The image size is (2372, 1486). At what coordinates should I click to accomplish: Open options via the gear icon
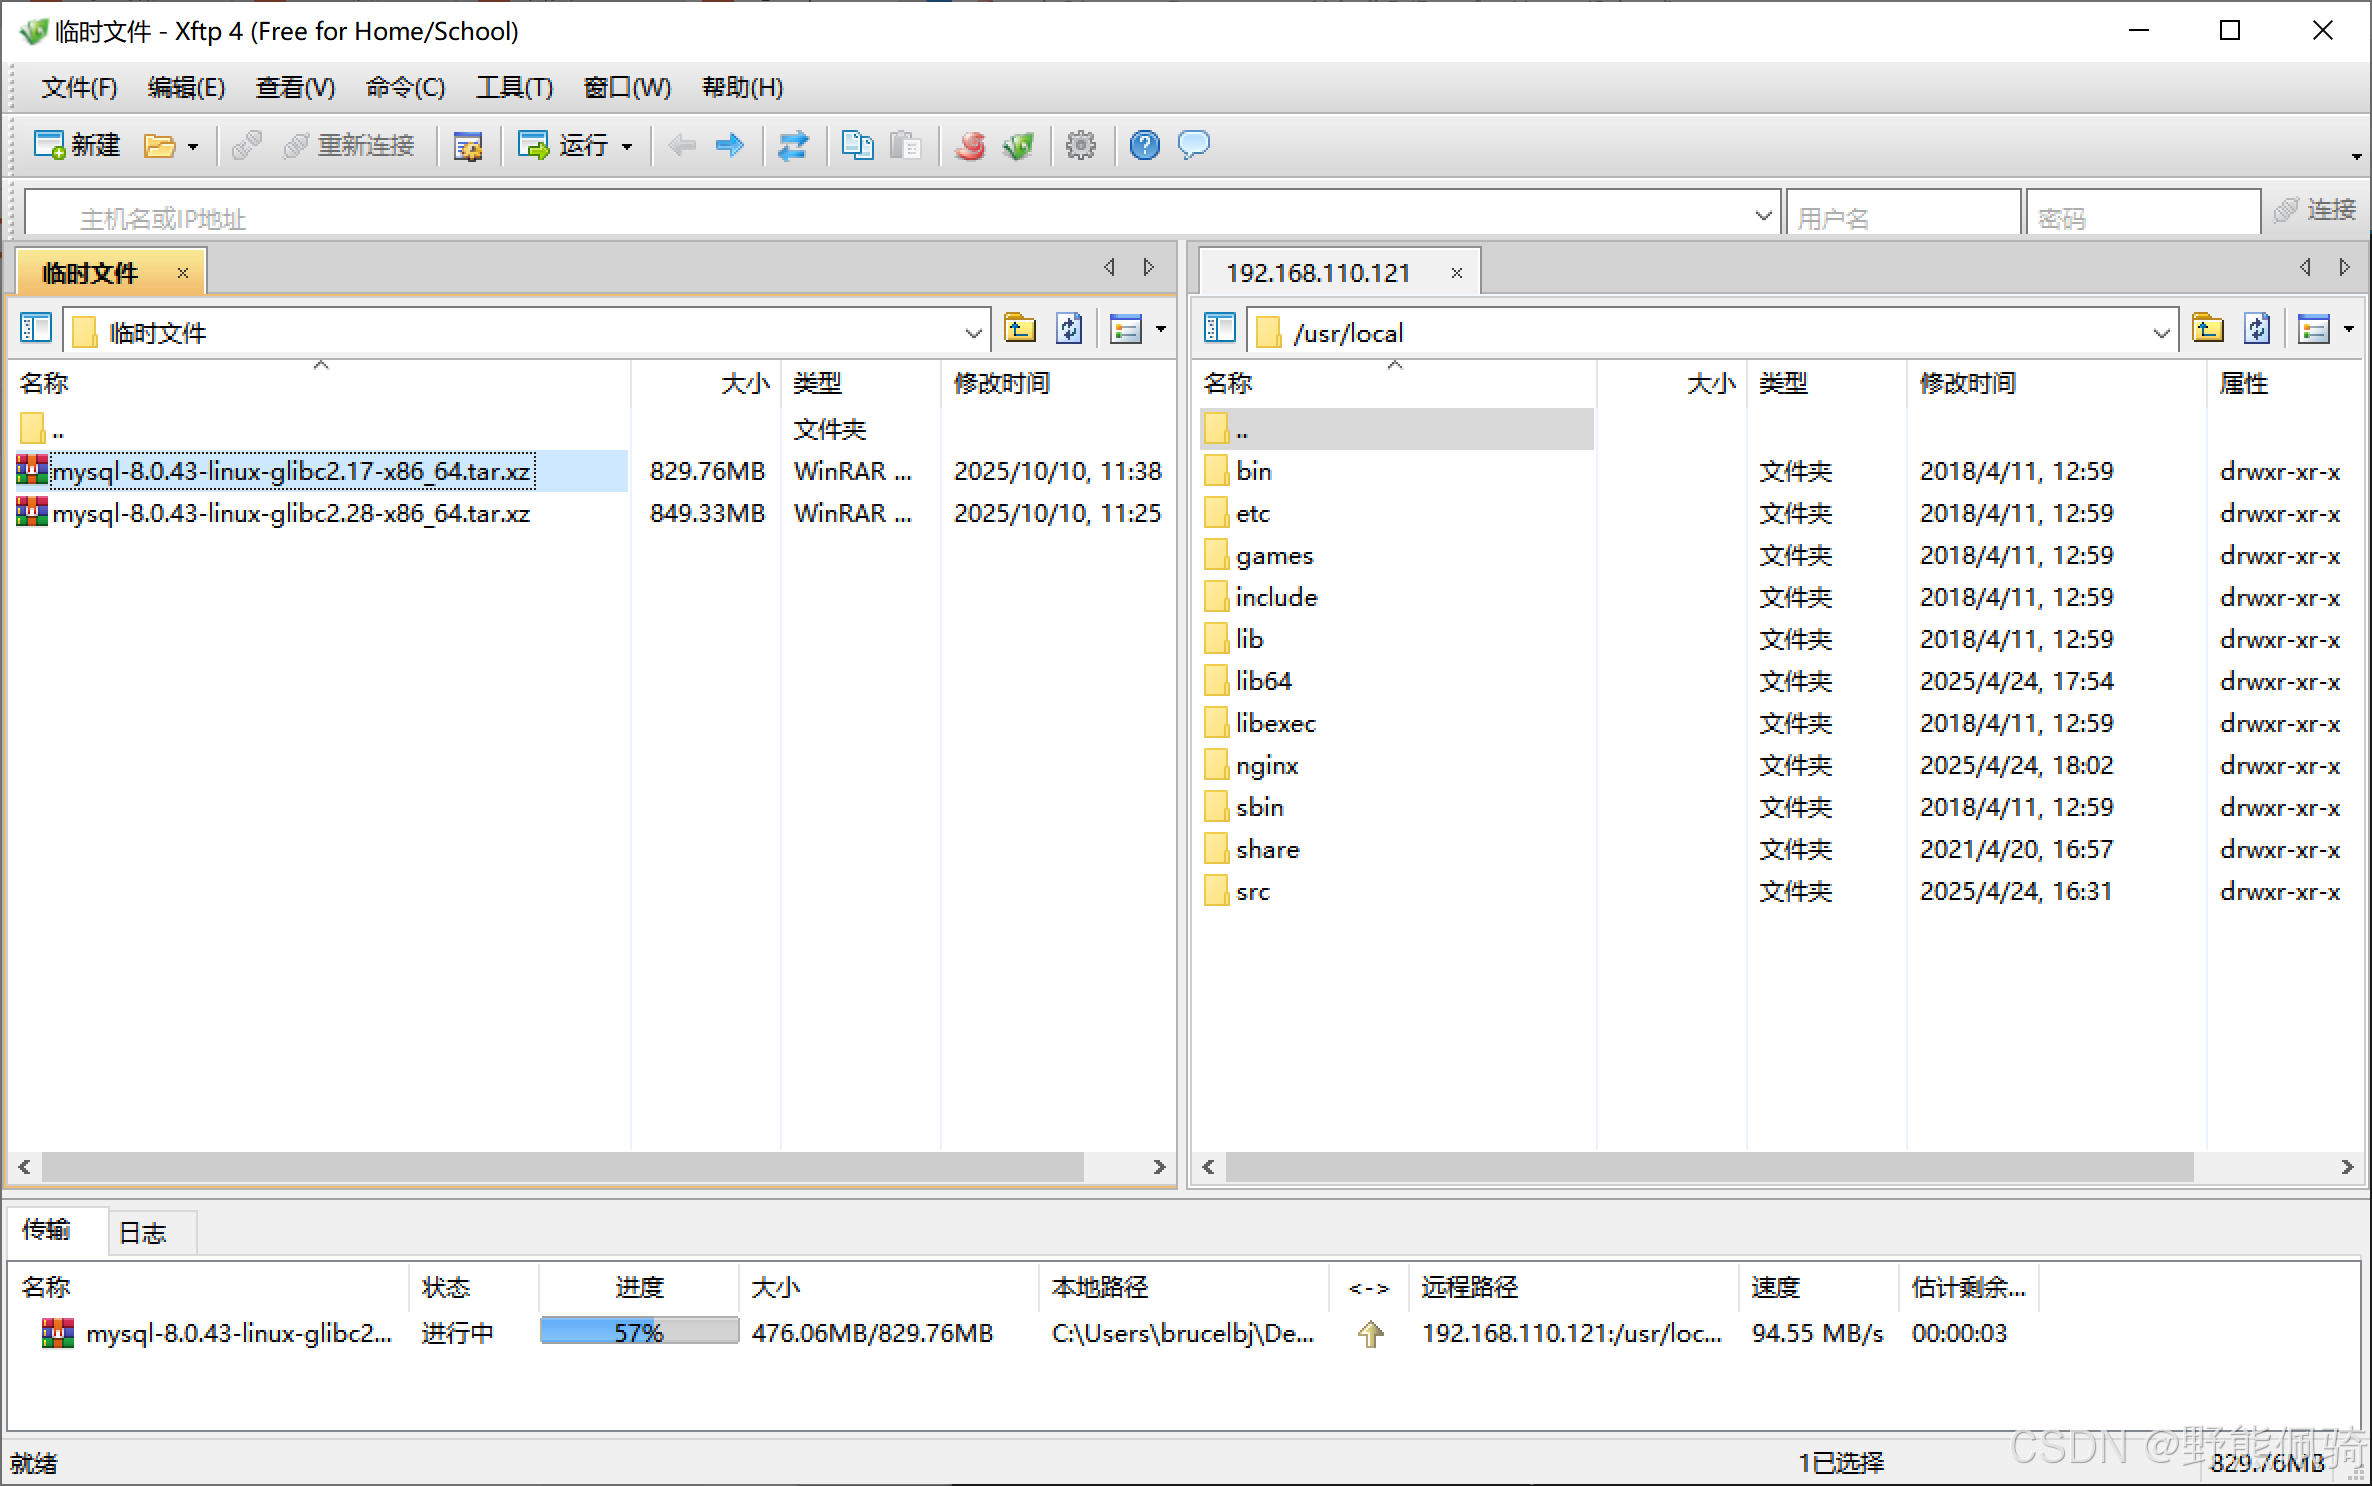(x=1080, y=146)
